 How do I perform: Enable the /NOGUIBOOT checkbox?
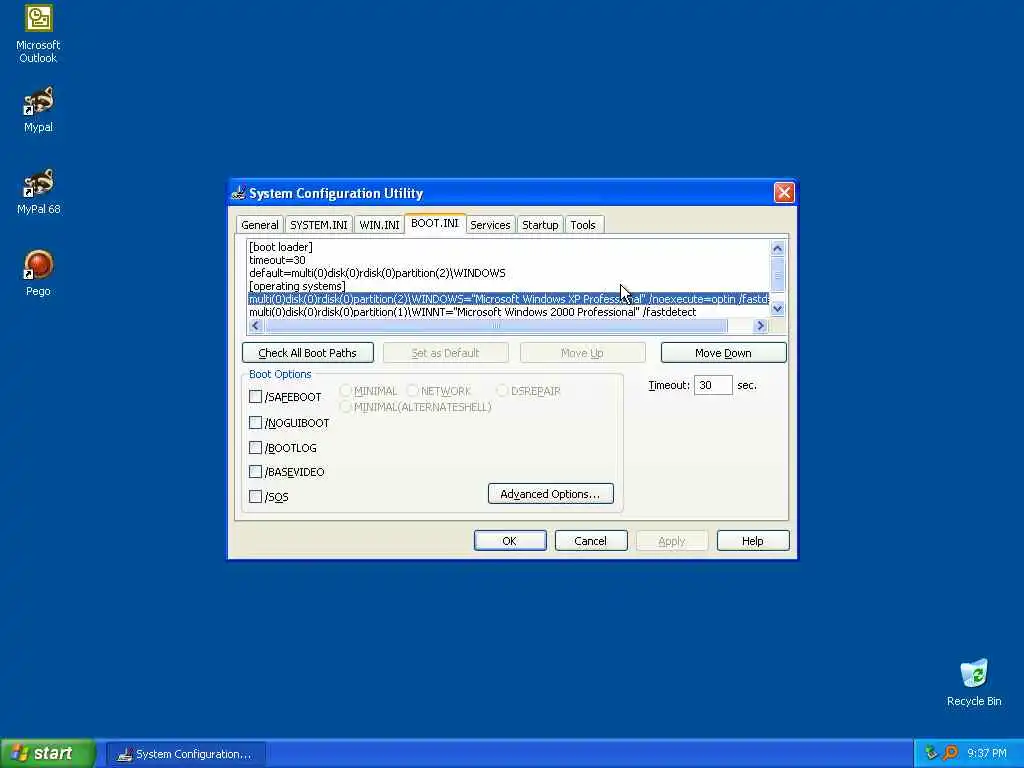tap(255, 423)
